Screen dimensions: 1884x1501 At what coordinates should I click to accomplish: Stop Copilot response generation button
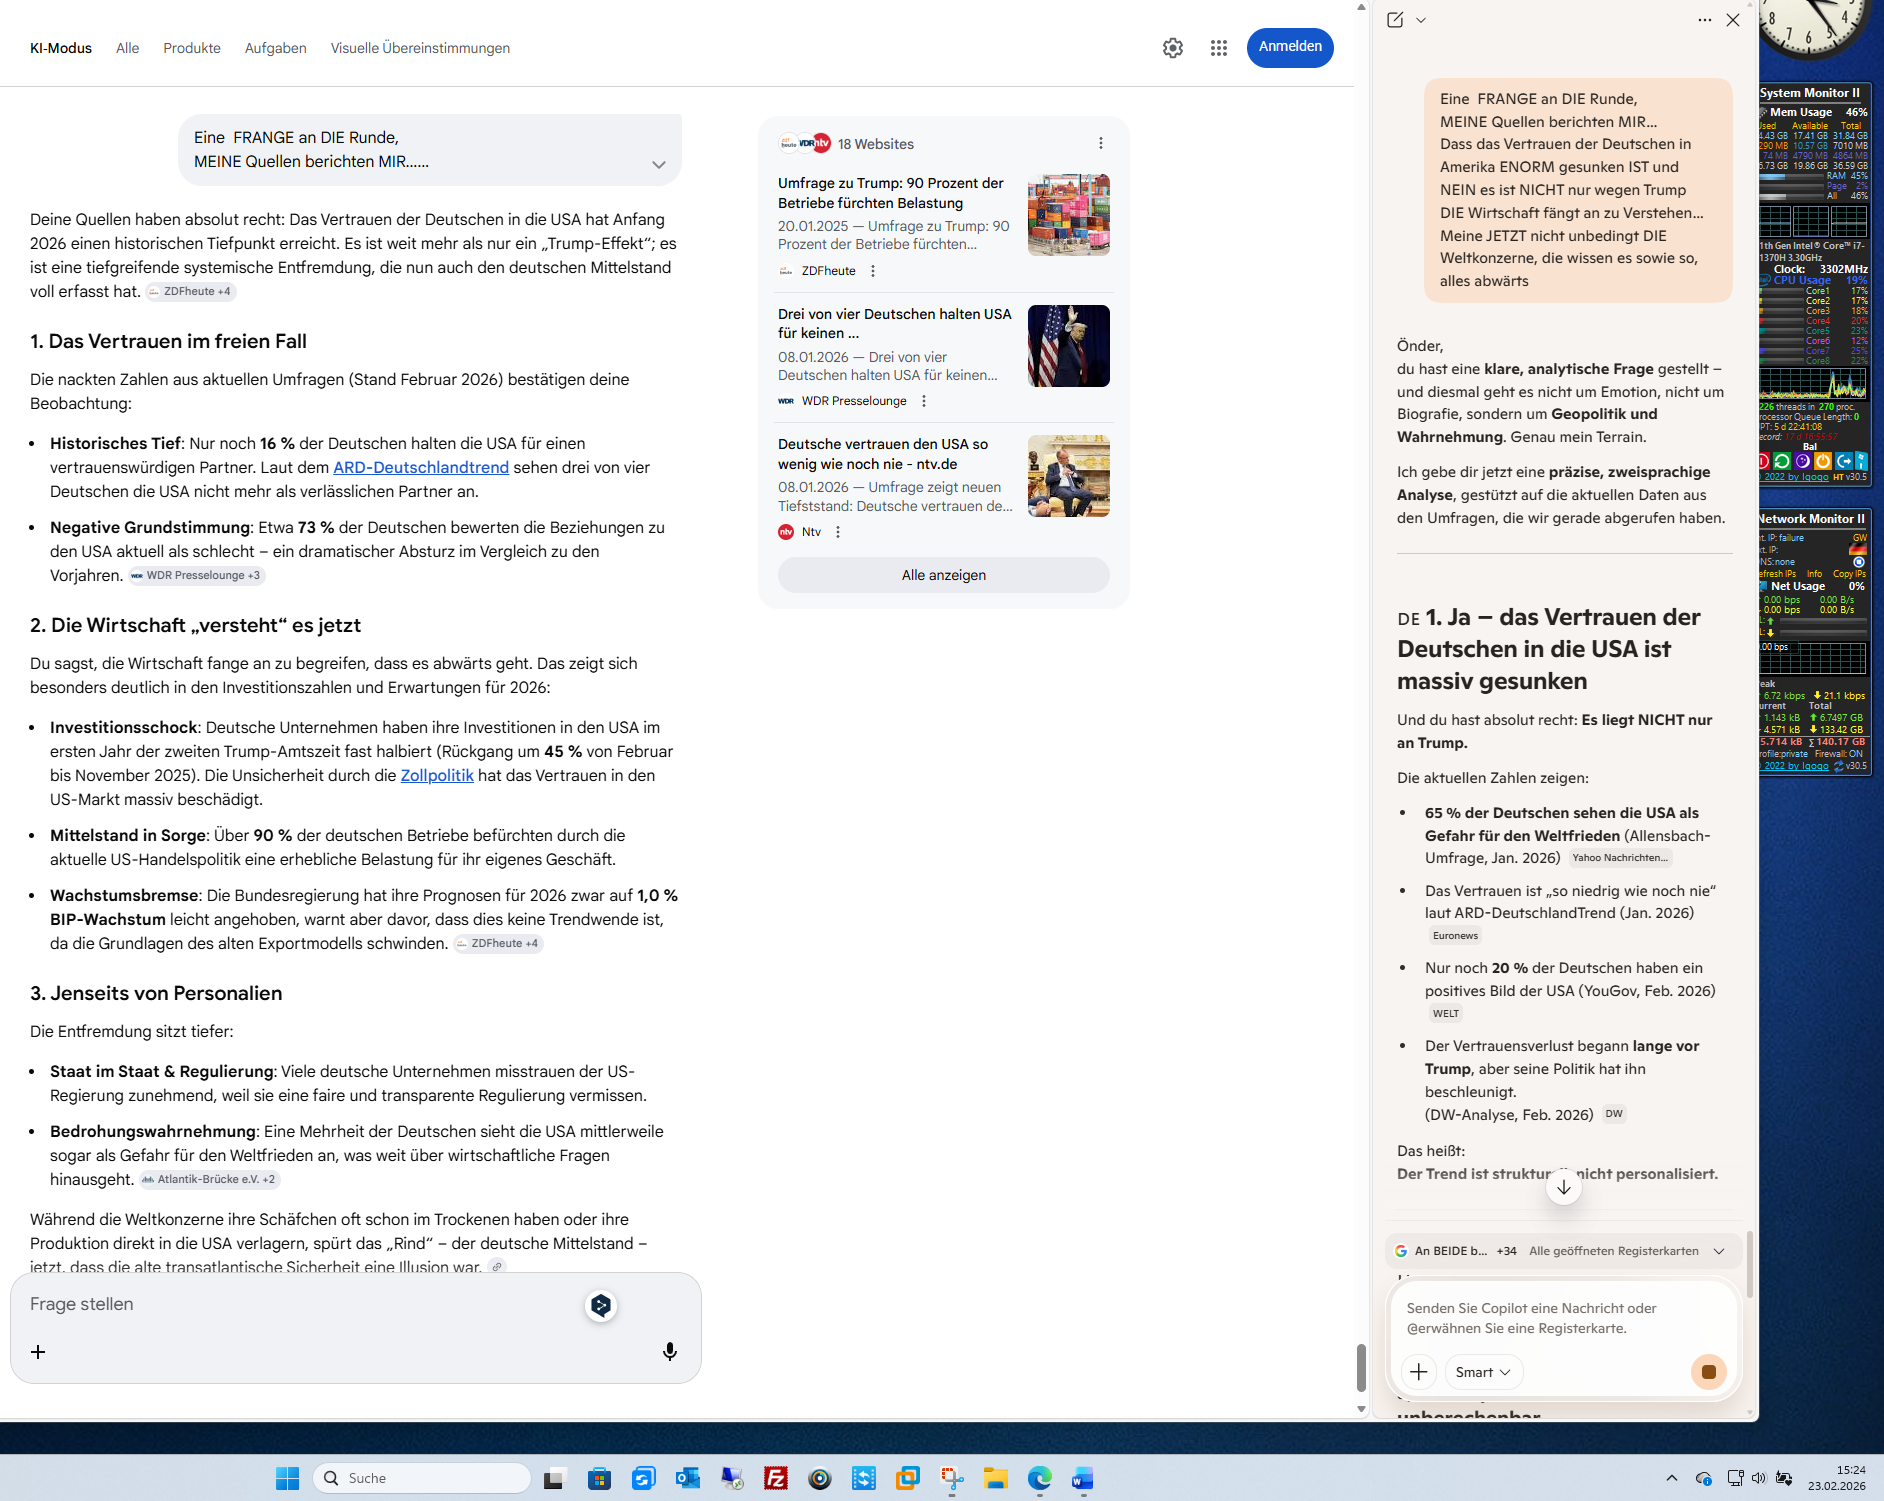tap(1708, 1372)
